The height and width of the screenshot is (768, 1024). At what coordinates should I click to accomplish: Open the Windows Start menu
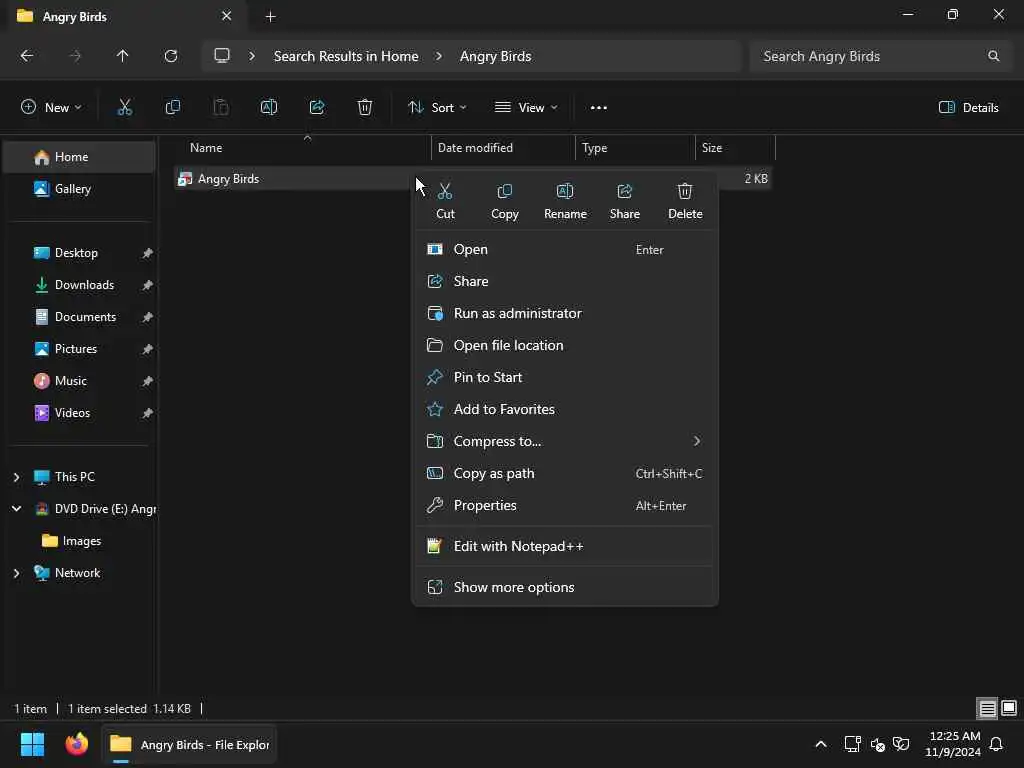(32, 744)
